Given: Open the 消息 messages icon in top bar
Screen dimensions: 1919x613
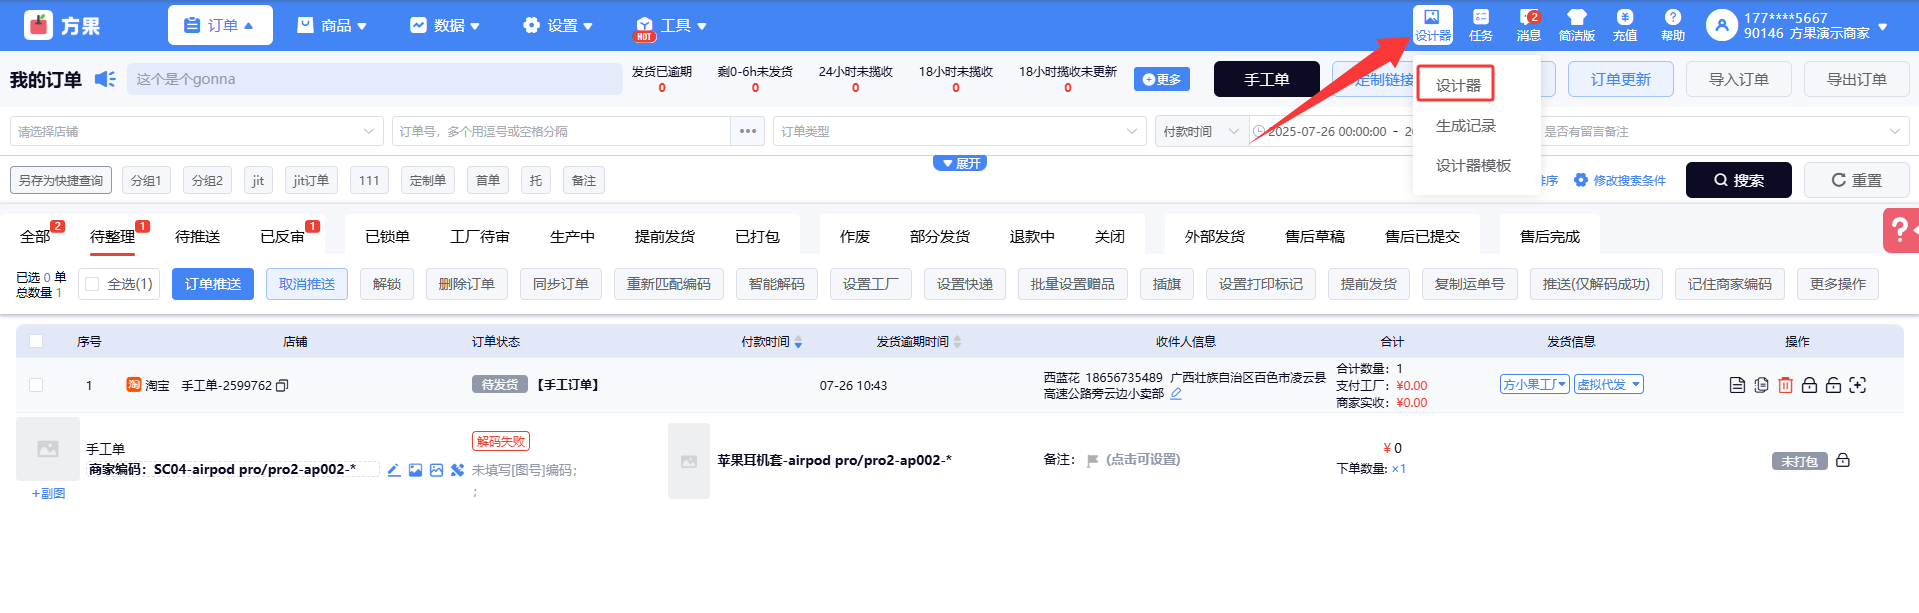Looking at the screenshot, I should pyautogui.click(x=1528, y=24).
